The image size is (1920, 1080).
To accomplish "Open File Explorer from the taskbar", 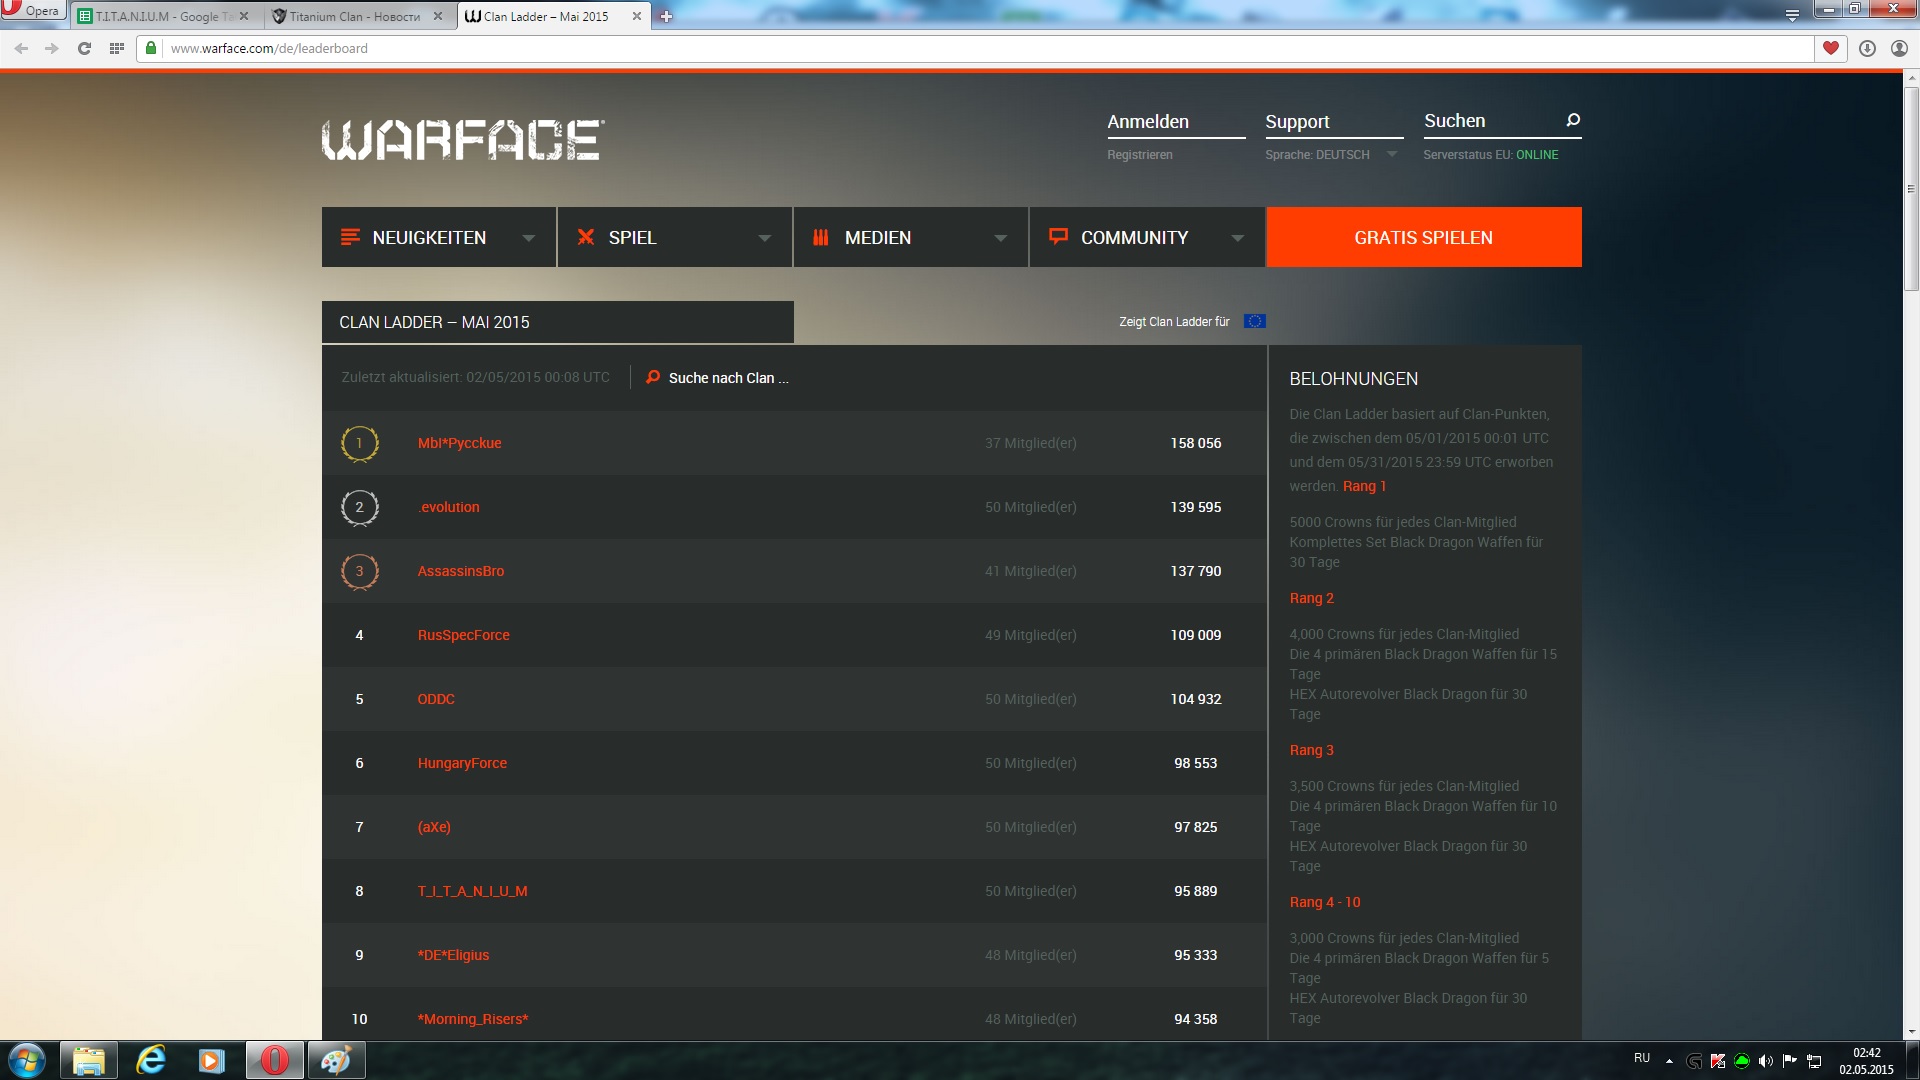I will coord(89,1060).
